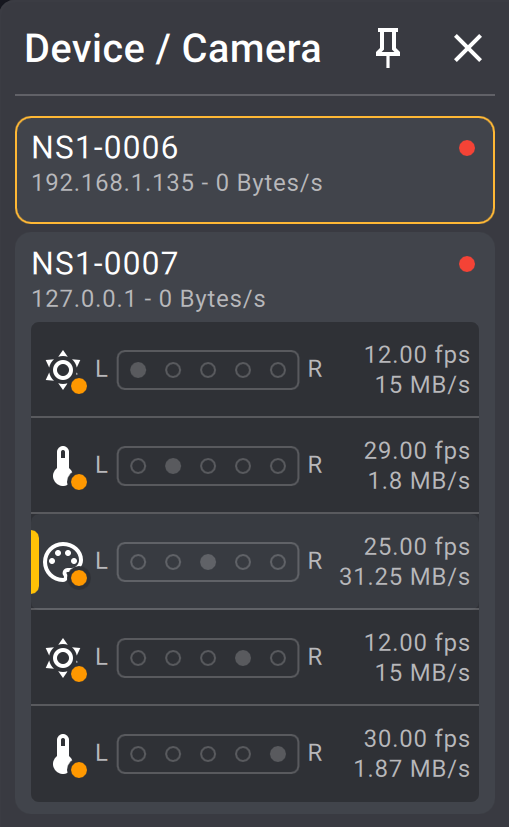Click the color palette camera icon
509x827 pixels.
point(65,563)
